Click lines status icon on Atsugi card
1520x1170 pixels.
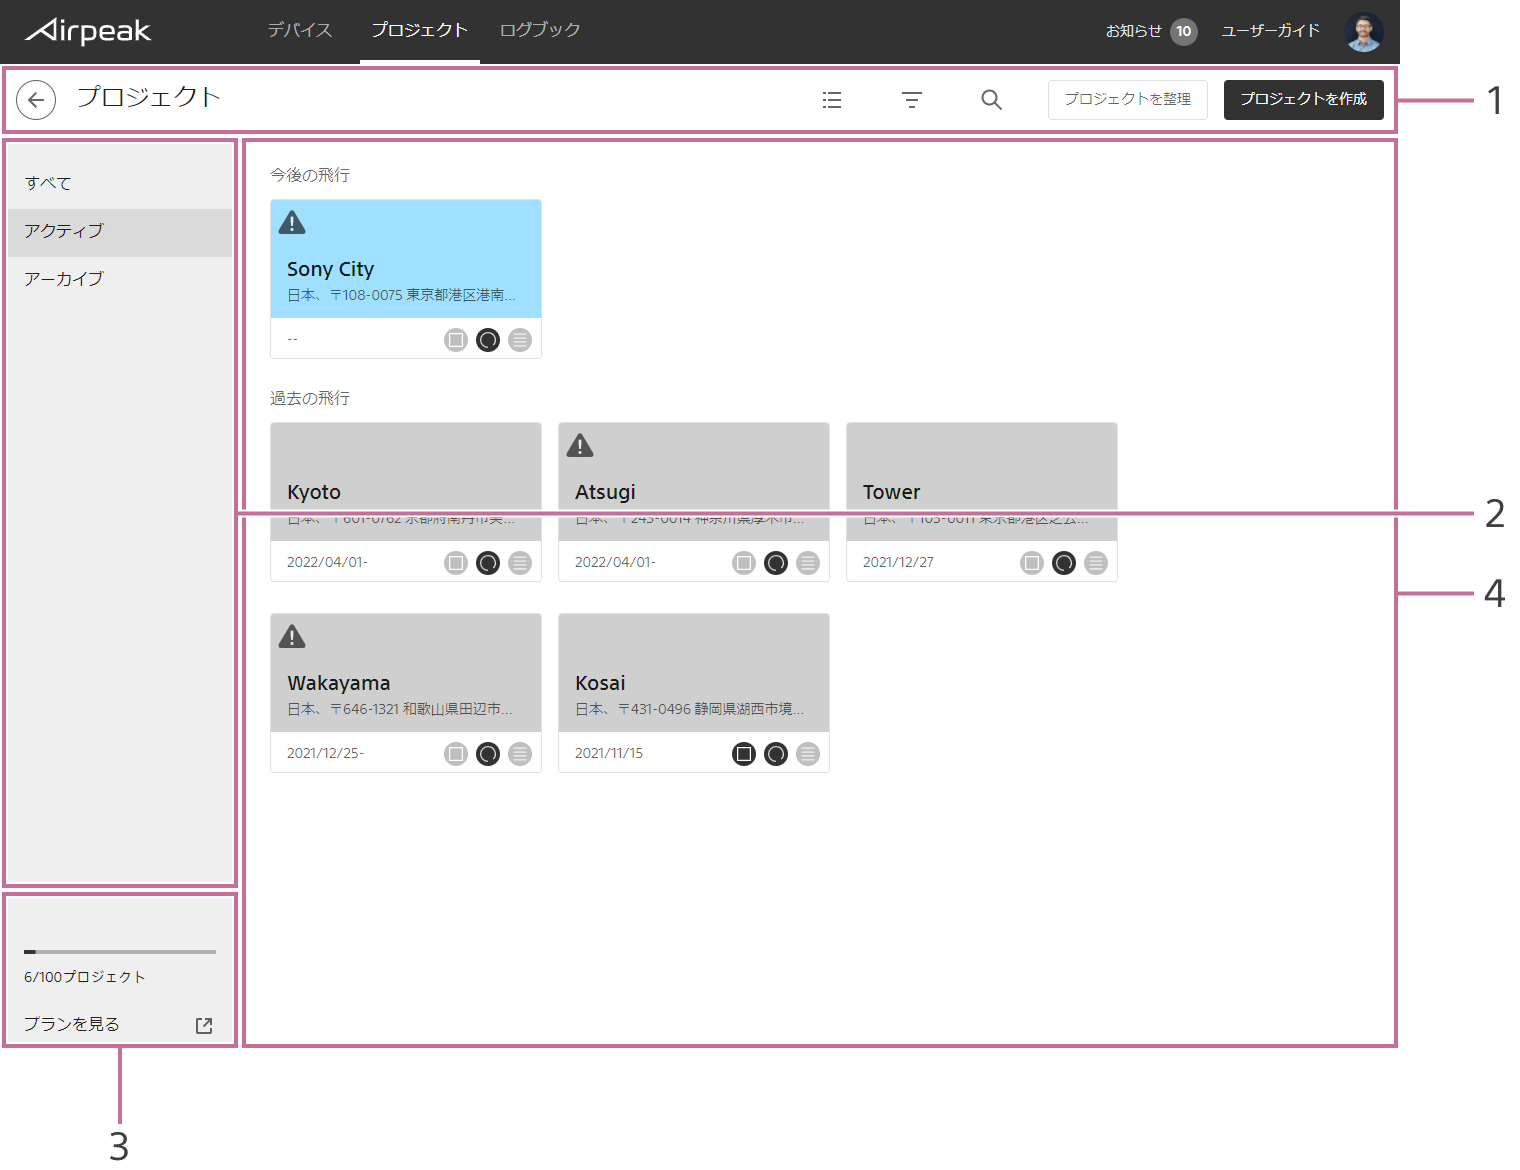pos(808,563)
